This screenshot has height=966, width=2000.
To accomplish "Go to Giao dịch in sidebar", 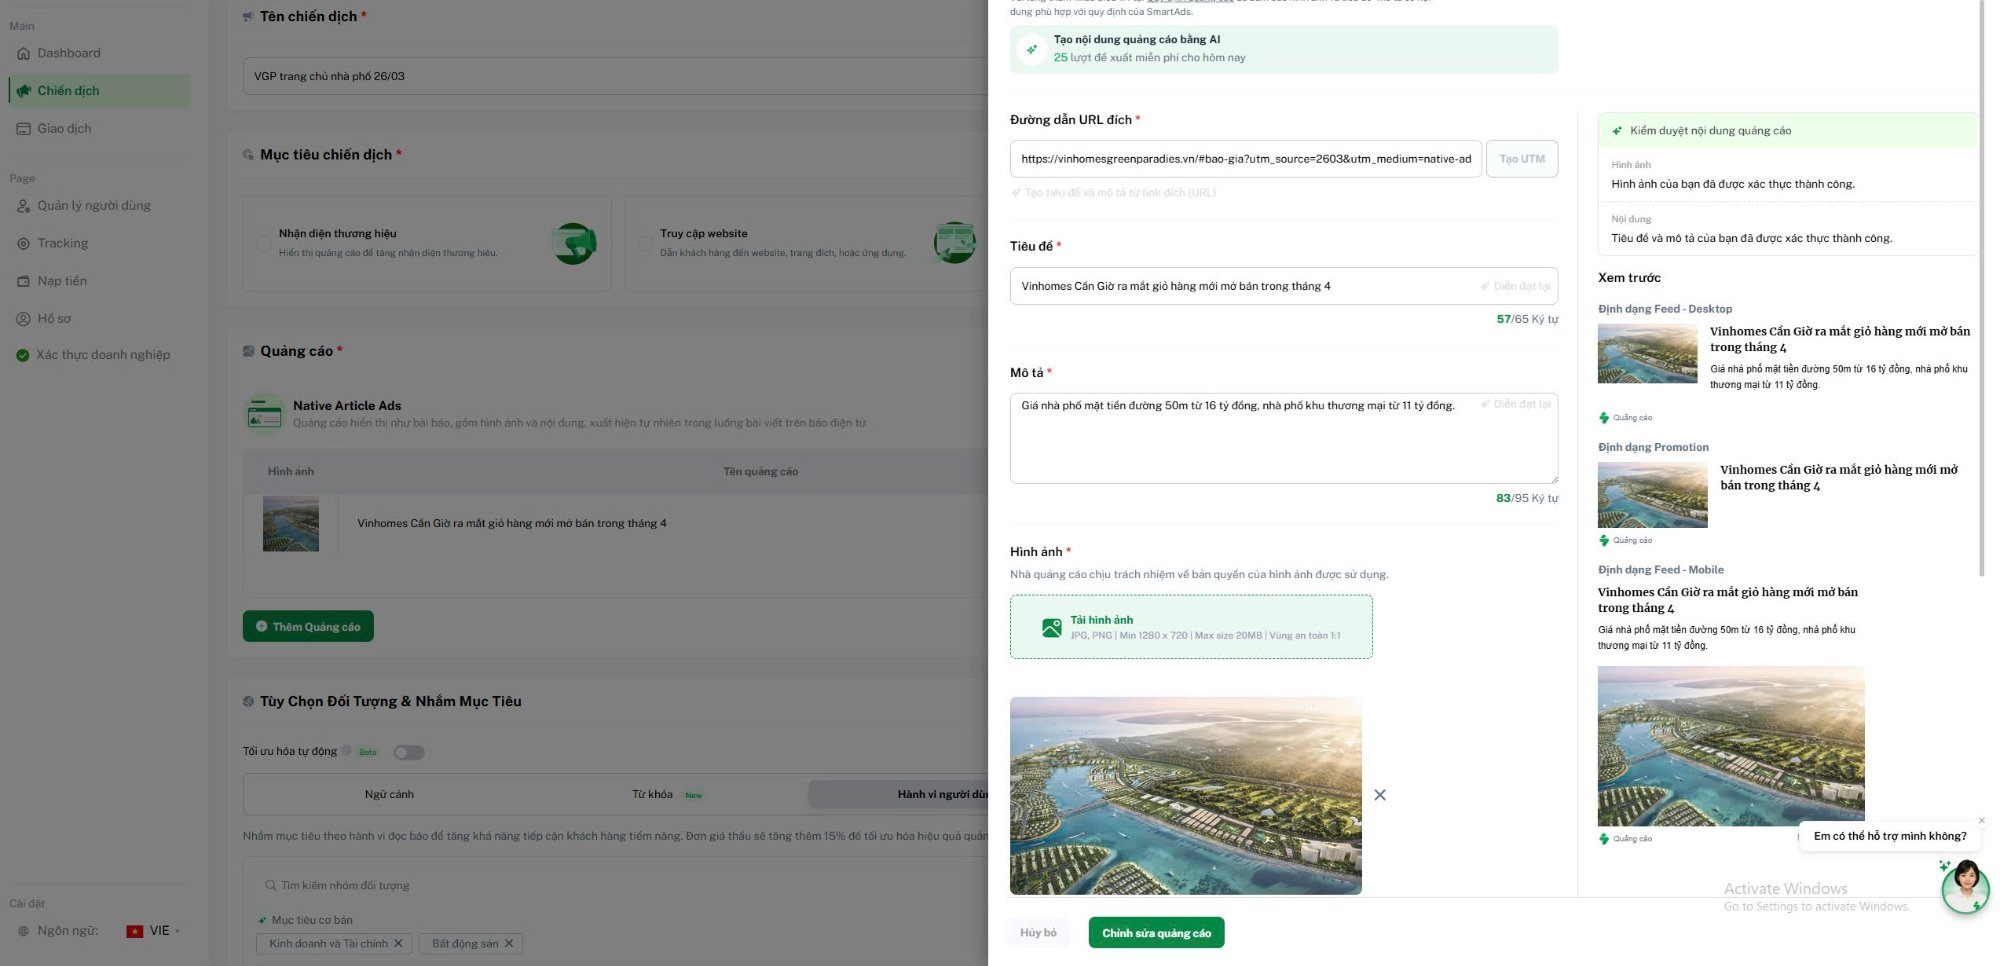I will tap(64, 128).
